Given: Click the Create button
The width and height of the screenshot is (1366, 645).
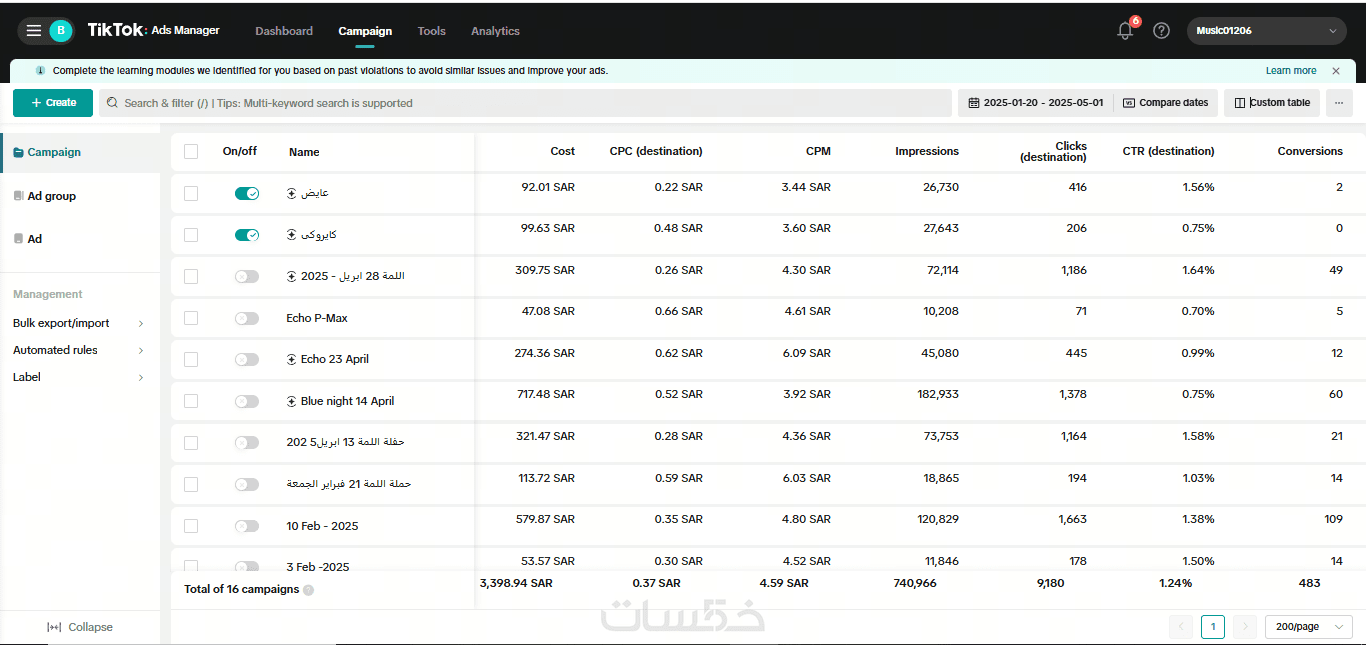Looking at the screenshot, I should [x=53, y=103].
